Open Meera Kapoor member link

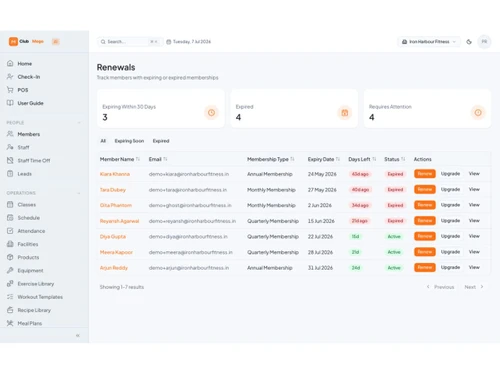(116, 252)
